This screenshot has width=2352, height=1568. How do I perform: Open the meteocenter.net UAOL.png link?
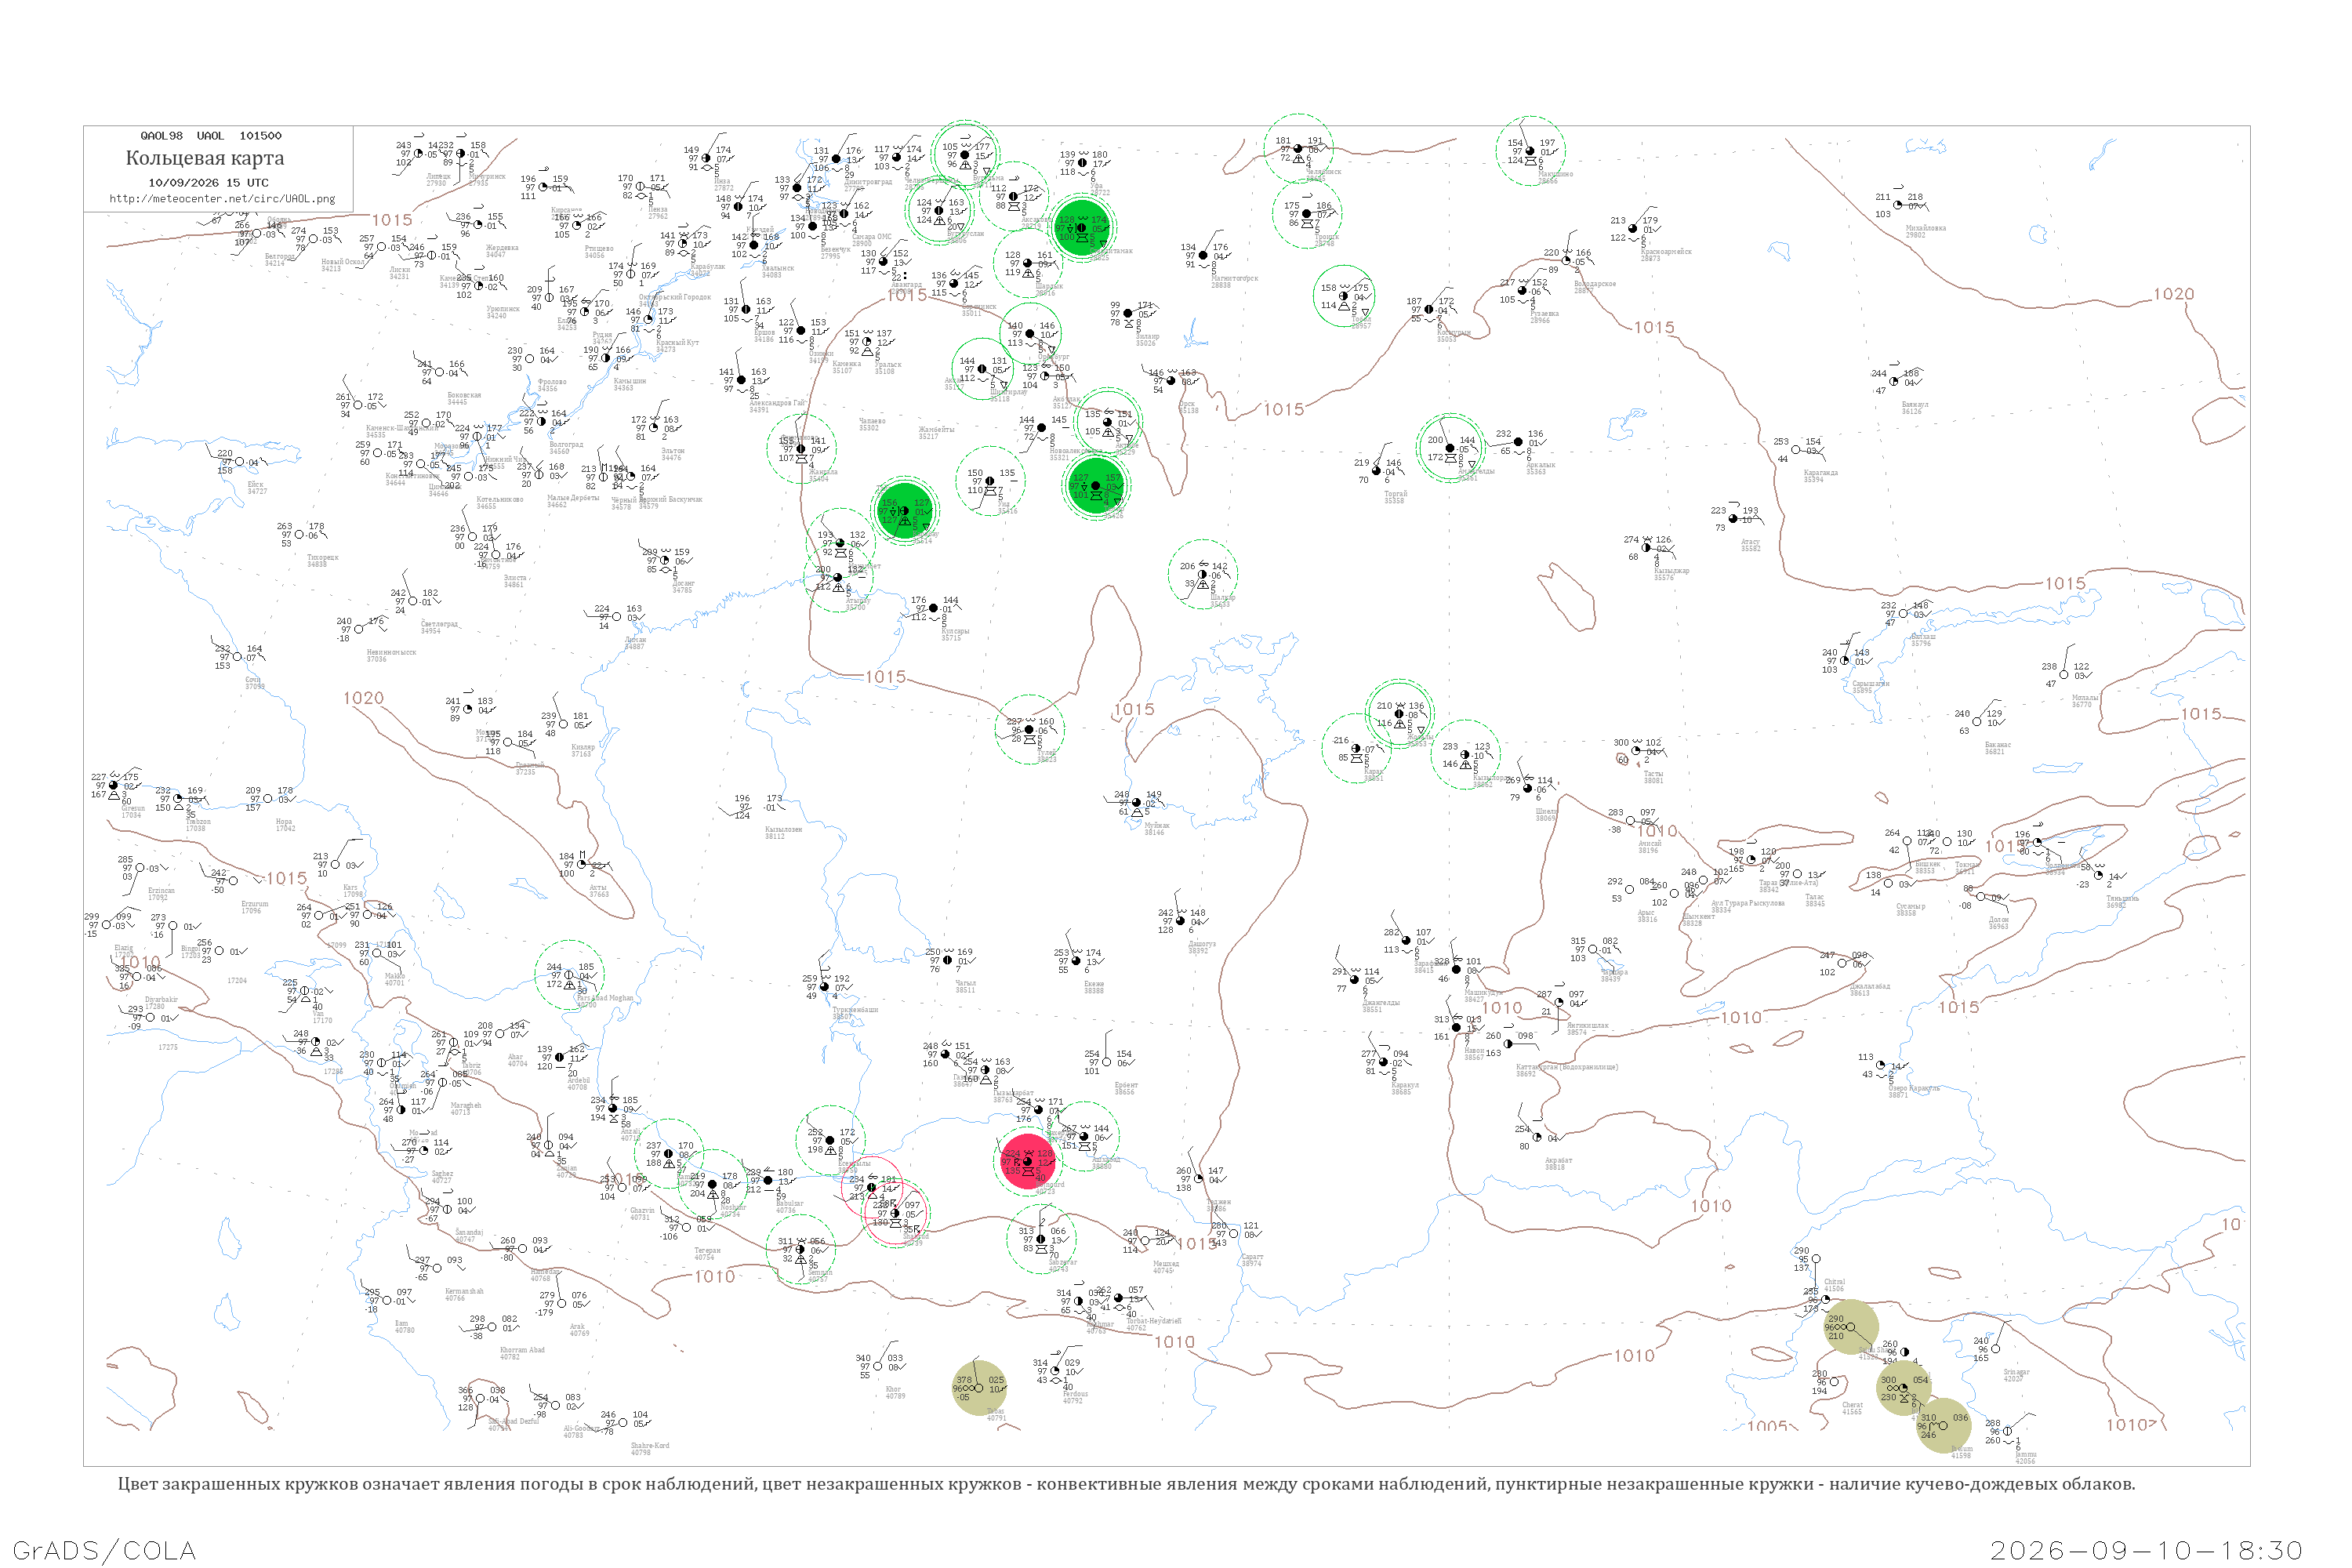coord(222,198)
